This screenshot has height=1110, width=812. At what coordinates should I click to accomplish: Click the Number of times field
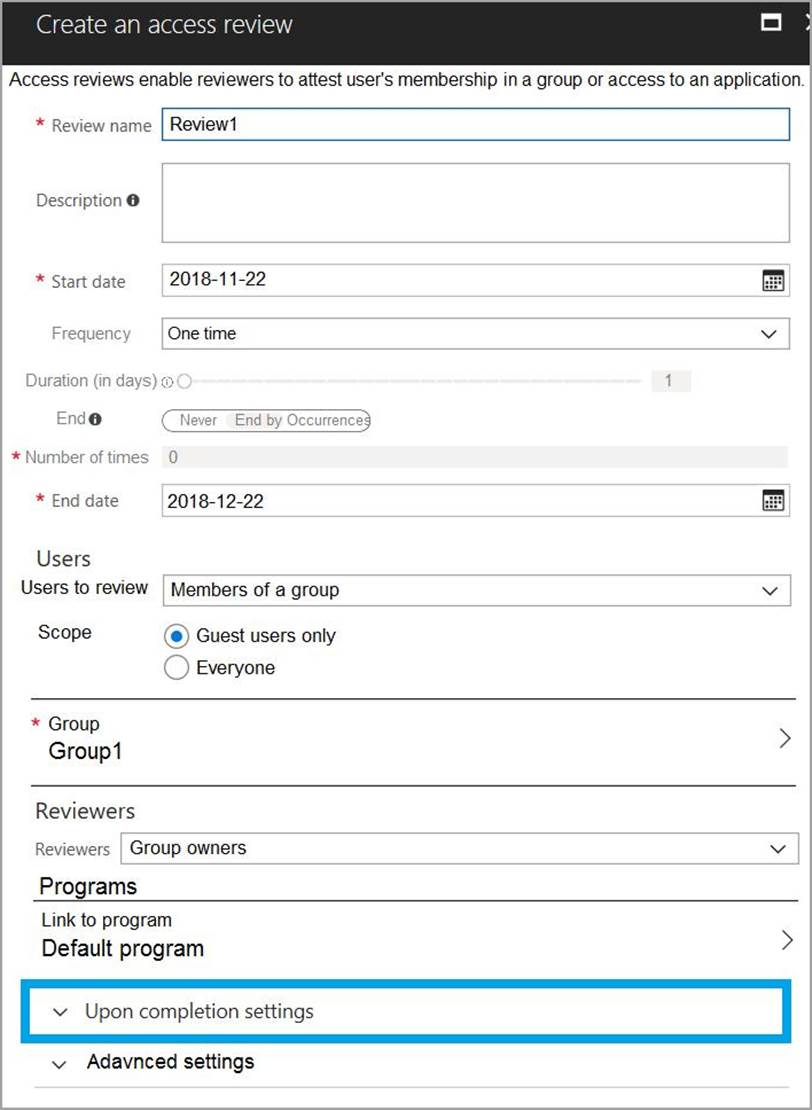[475, 458]
